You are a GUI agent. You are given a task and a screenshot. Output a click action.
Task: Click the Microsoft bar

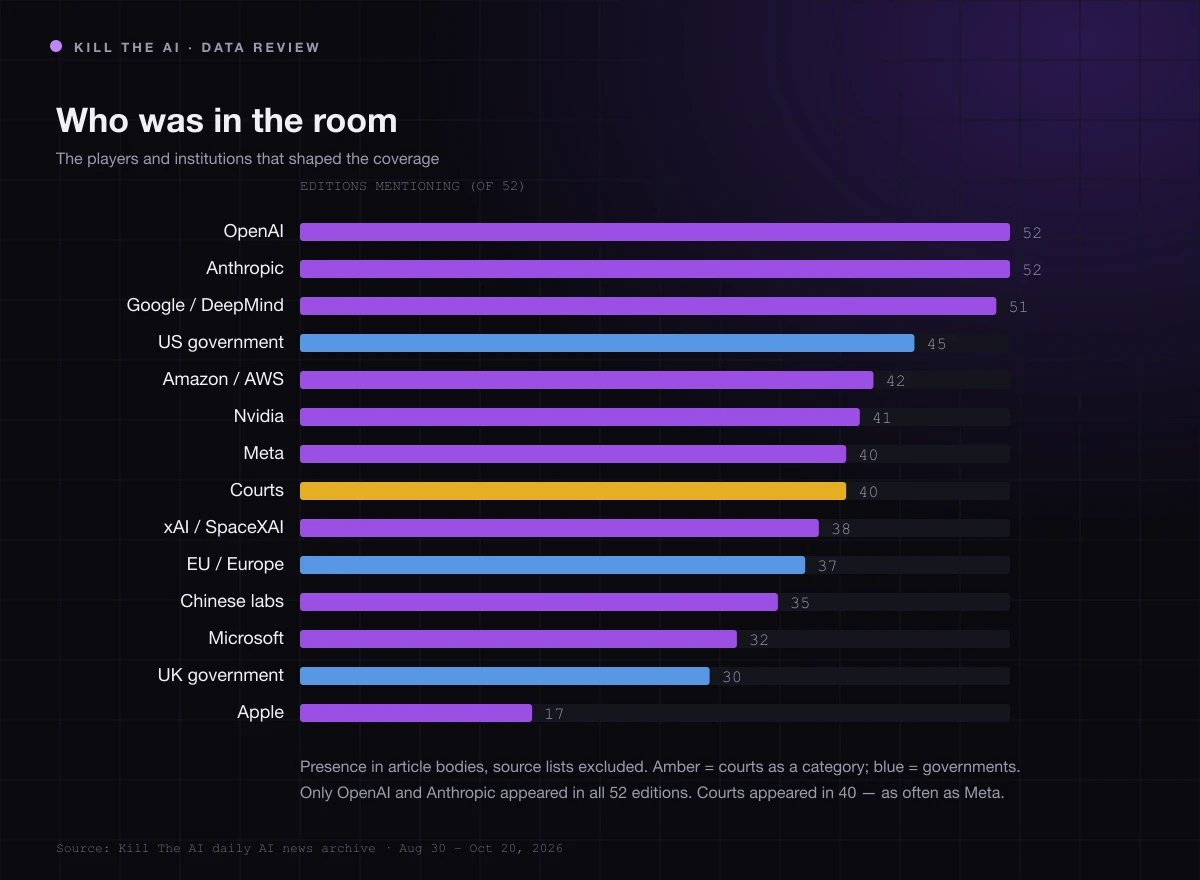tap(518, 639)
